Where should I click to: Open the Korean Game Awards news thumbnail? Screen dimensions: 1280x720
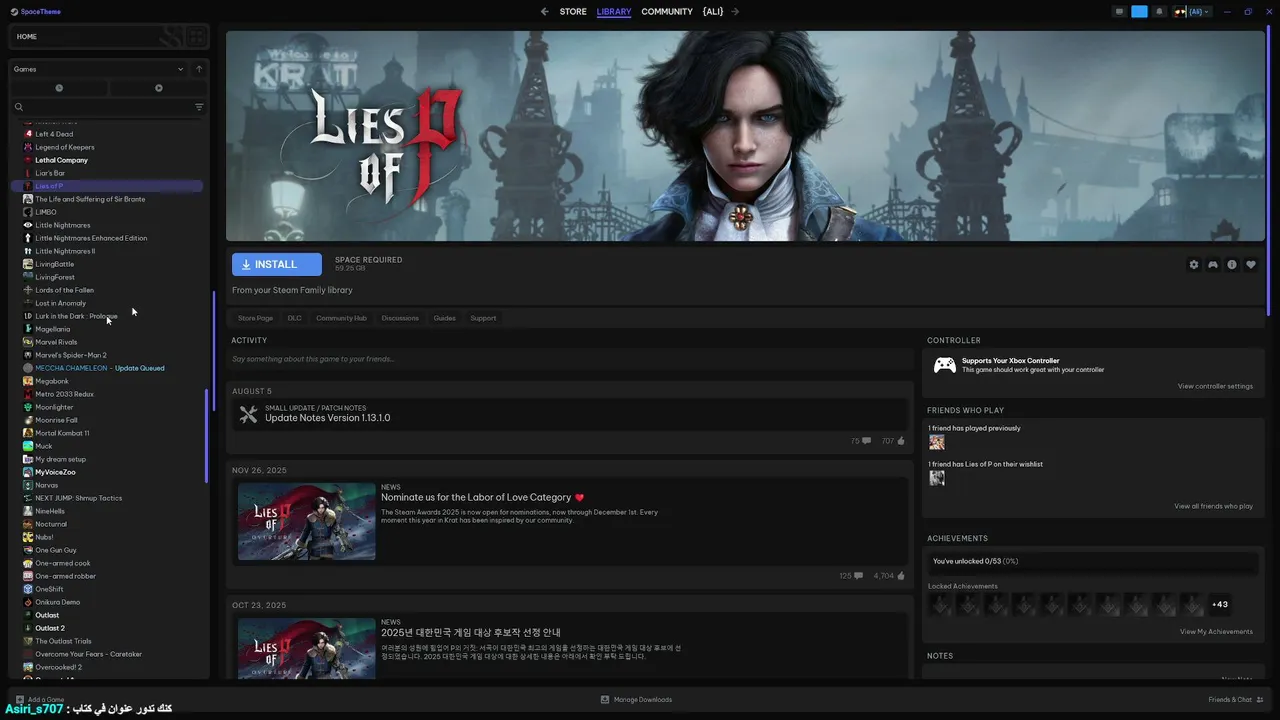307,649
